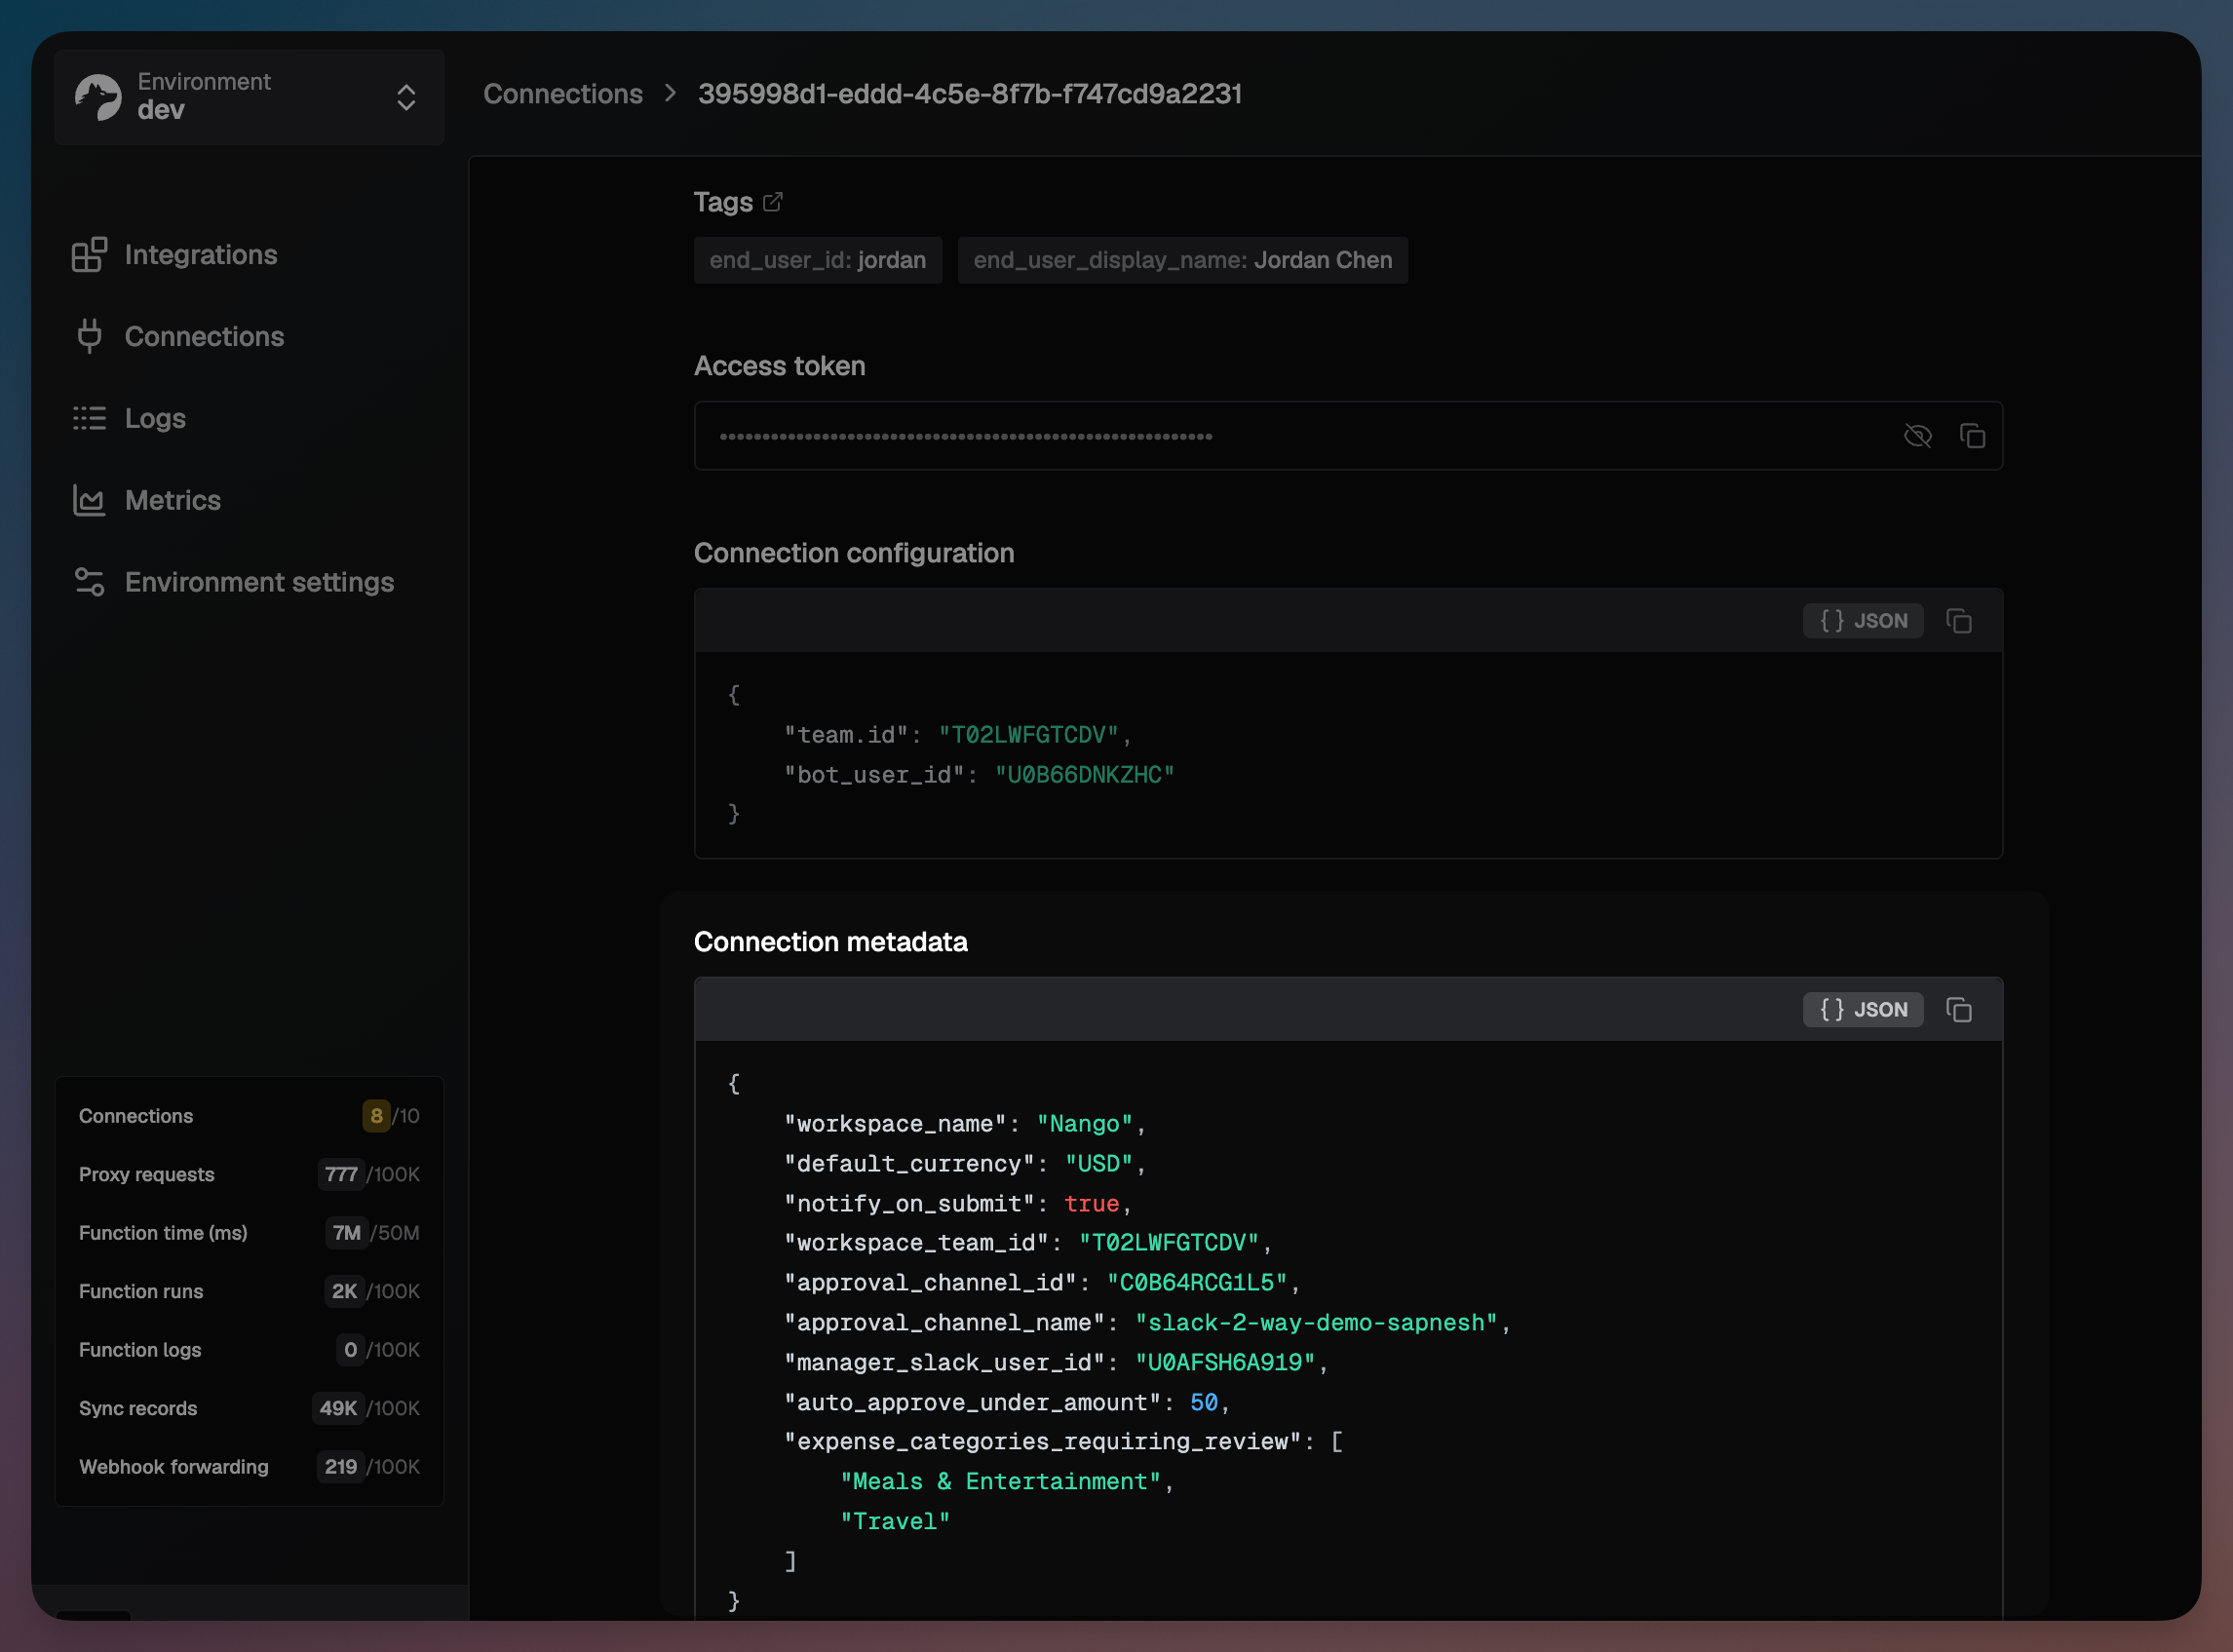Copy the access token
2233x1652 pixels.
1972,436
